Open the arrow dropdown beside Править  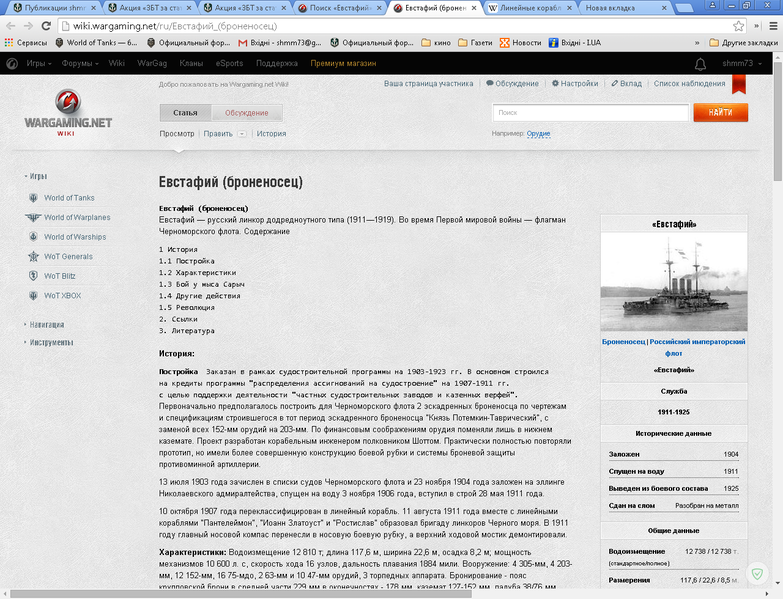(x=242, y=134)
